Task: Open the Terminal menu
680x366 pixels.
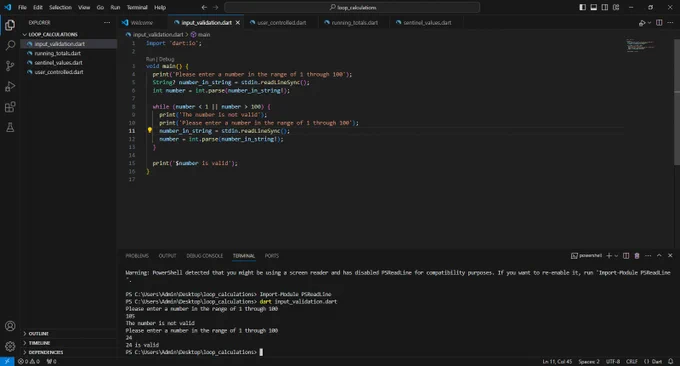Action: [137, 7]
